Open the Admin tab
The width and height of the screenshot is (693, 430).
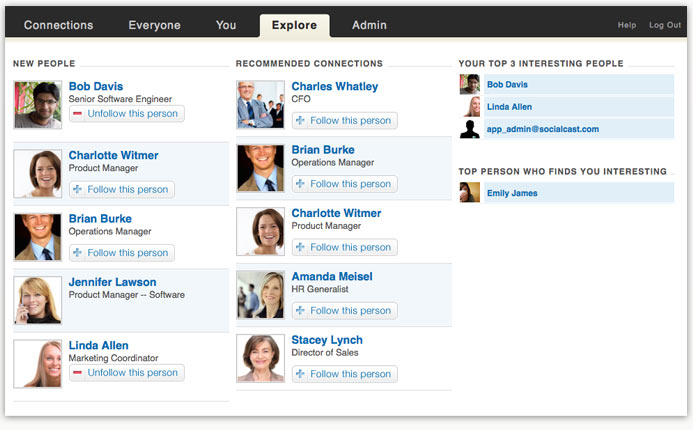[x=369, y=25]
